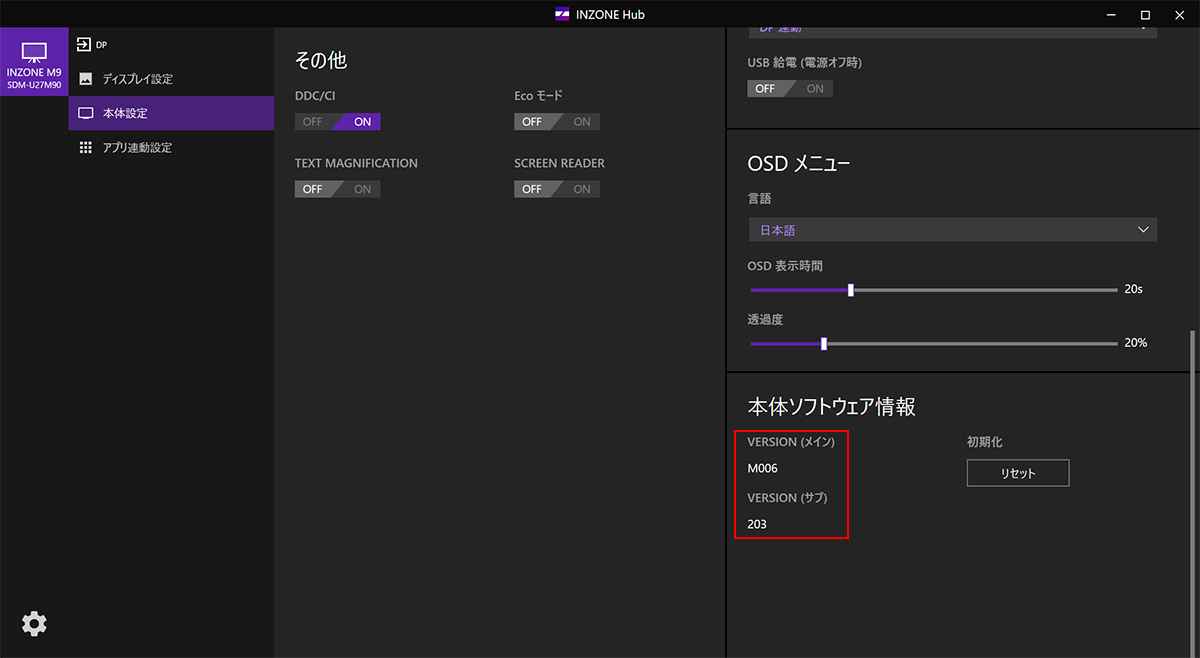The image size is (1200, 658).
Task: Enable the Eco モード switch
Action: [x=579, y=122]
